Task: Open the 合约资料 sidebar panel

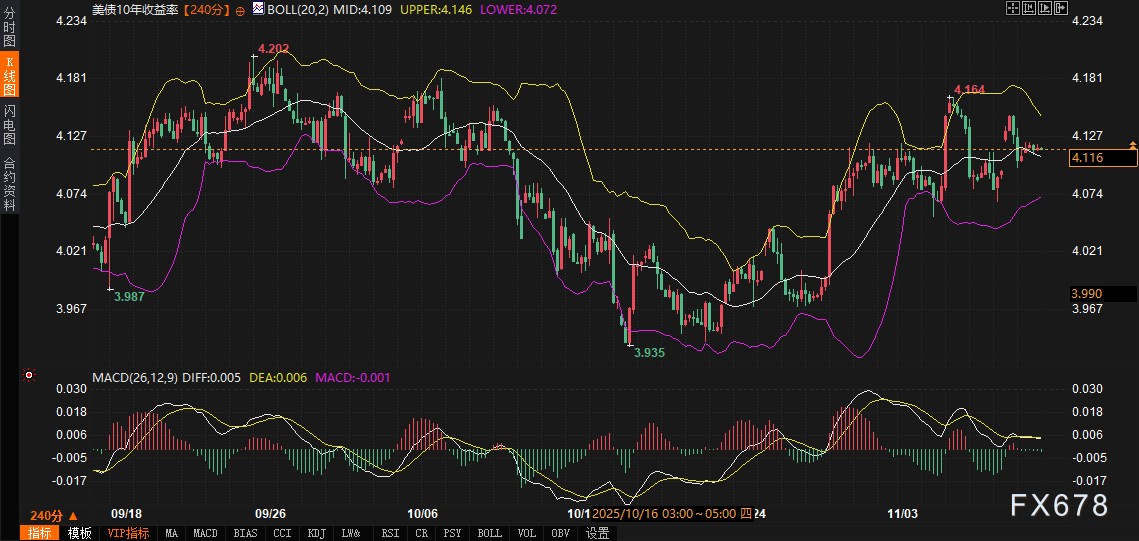Action: click(9, 183)
